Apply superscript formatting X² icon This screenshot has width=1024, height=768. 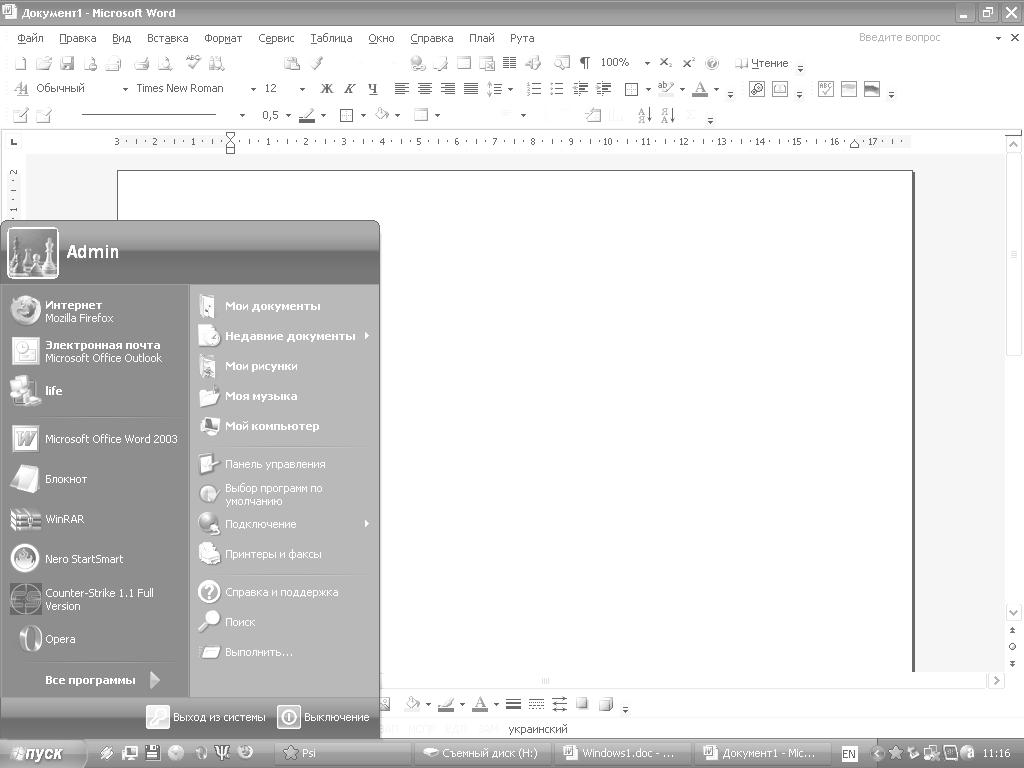688,63
